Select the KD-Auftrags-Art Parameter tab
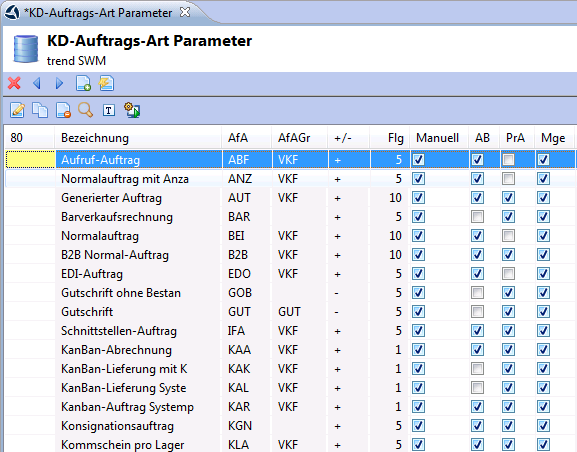The image size is (577, 452). pyautogui.click(x=98, y=13)
